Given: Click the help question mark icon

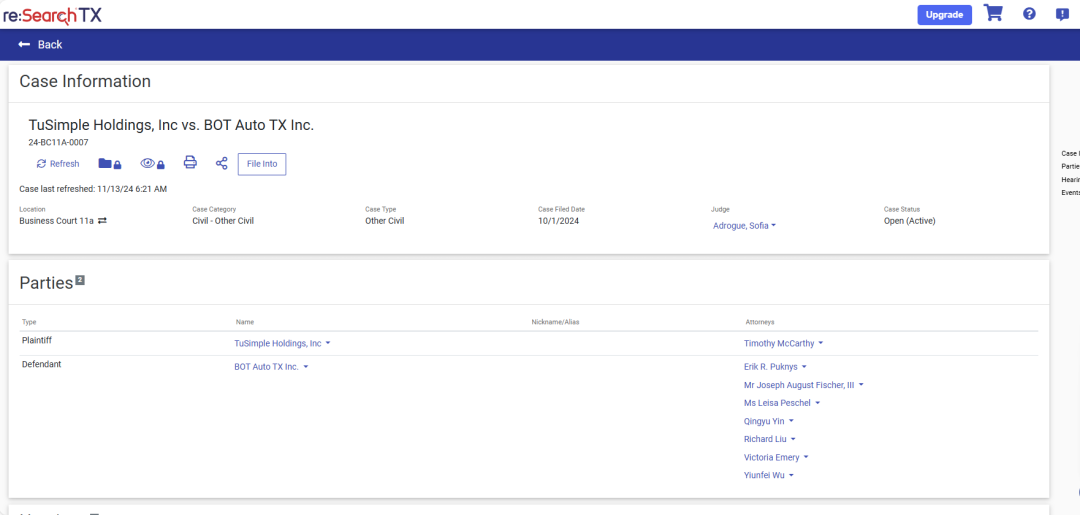Looking at the screenshot, I should (x=1029, y=14).
